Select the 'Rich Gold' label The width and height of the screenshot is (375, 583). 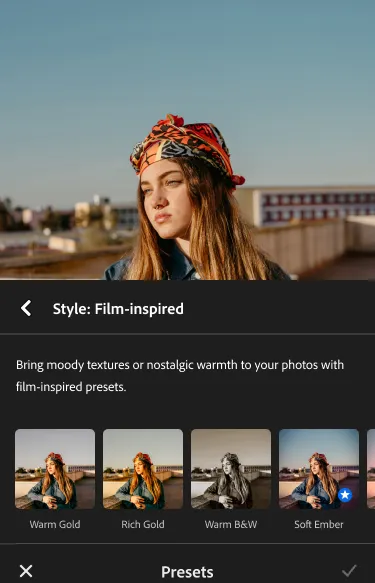point(143,524)
